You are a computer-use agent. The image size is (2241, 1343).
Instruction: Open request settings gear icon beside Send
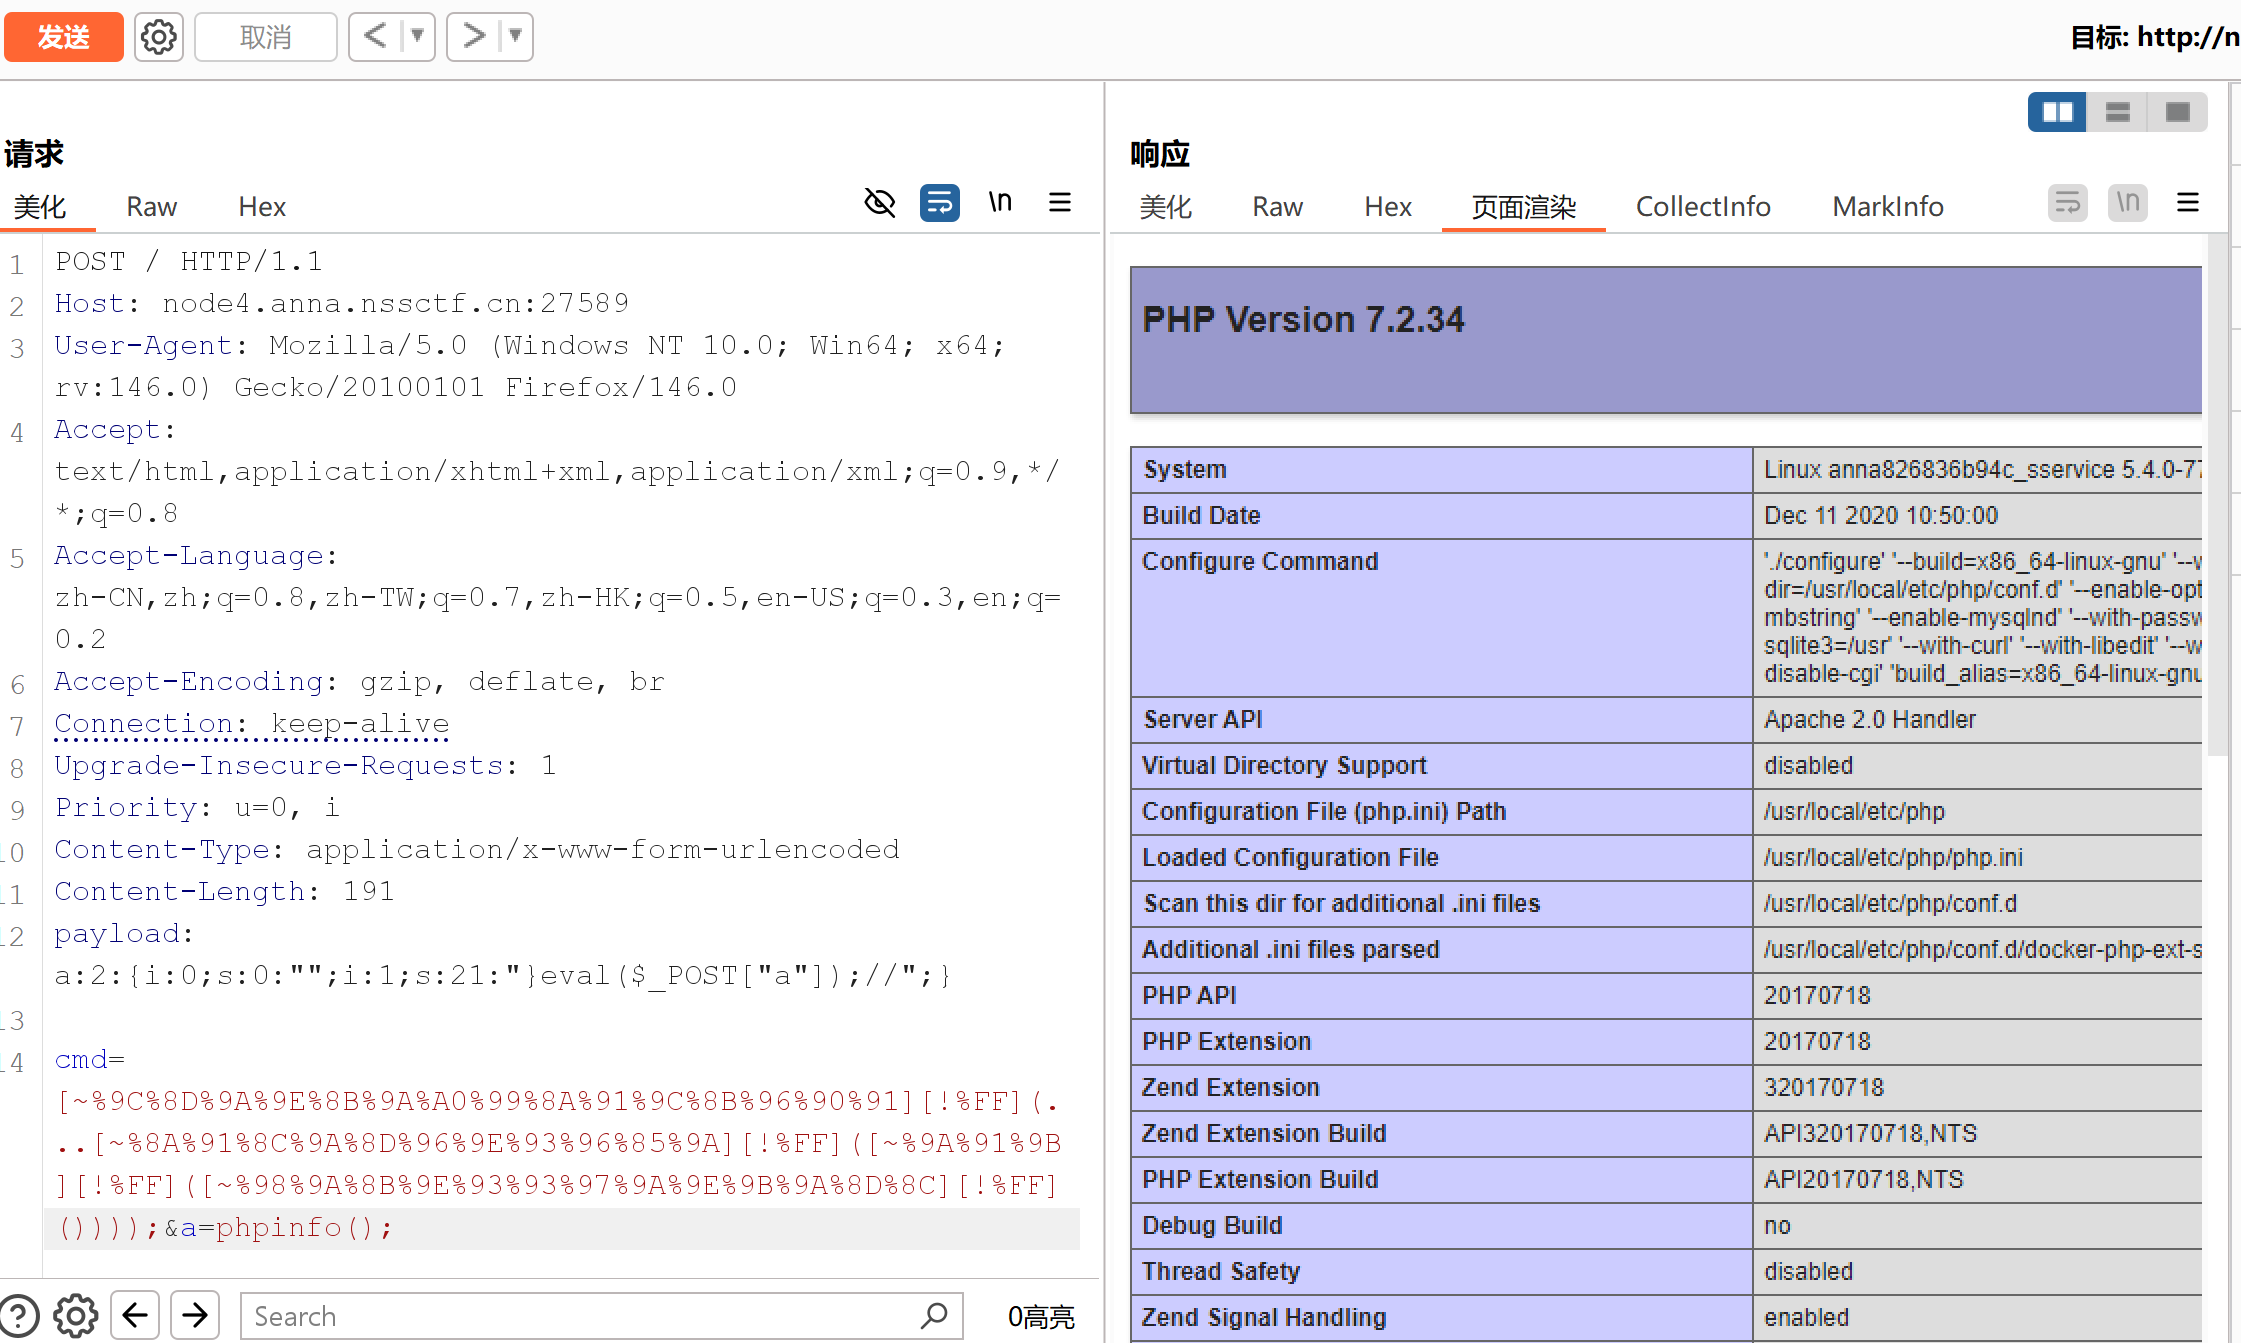click(158, 37)
